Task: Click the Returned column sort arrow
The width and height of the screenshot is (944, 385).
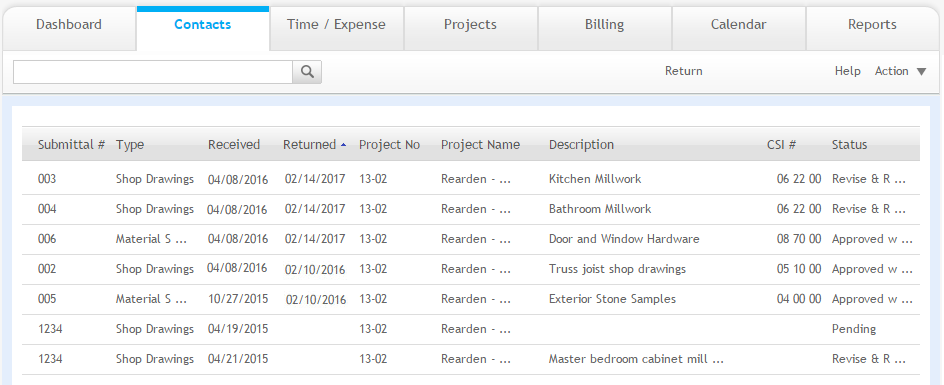Action: pos(343,145)
